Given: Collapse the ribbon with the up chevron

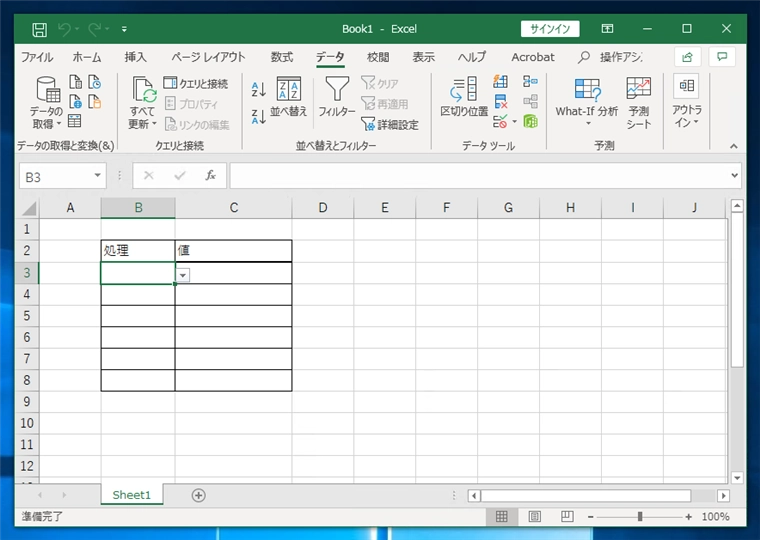Looking at the screenshot, I should tap(734, 146).
